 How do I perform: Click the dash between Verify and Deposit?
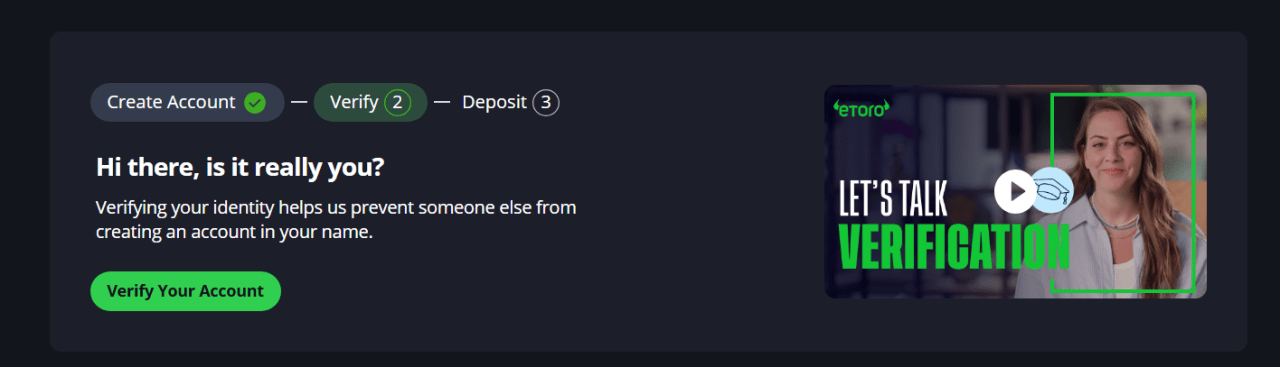click(x=442, y=102)
